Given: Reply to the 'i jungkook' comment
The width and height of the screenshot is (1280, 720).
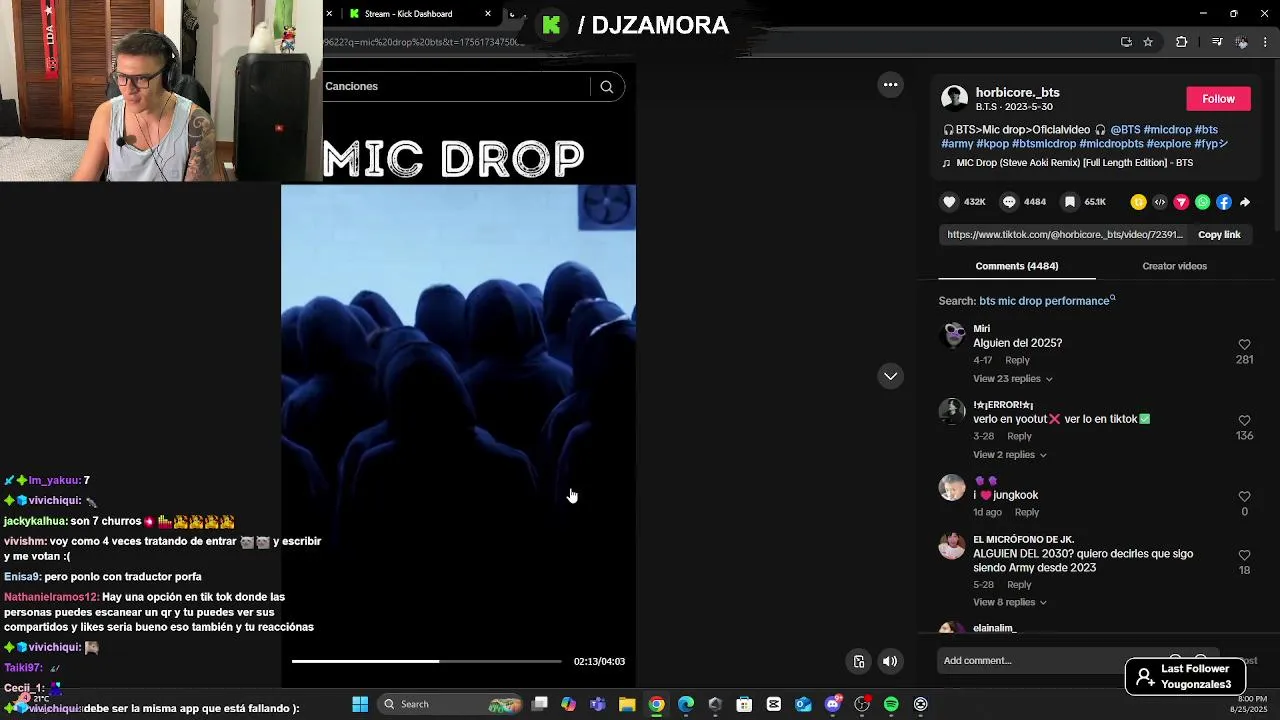Looking at the screenshot, I should click(x=1027, y=512).
